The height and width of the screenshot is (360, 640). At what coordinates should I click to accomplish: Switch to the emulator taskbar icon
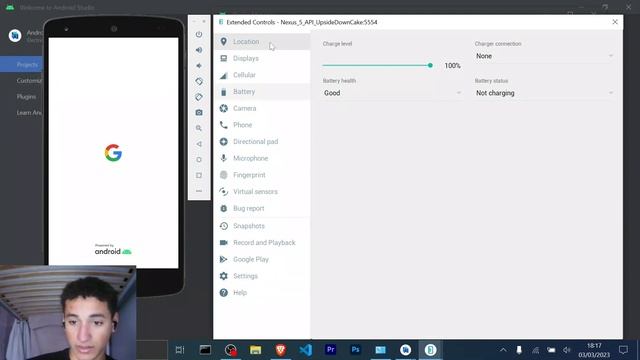point(430,350)
